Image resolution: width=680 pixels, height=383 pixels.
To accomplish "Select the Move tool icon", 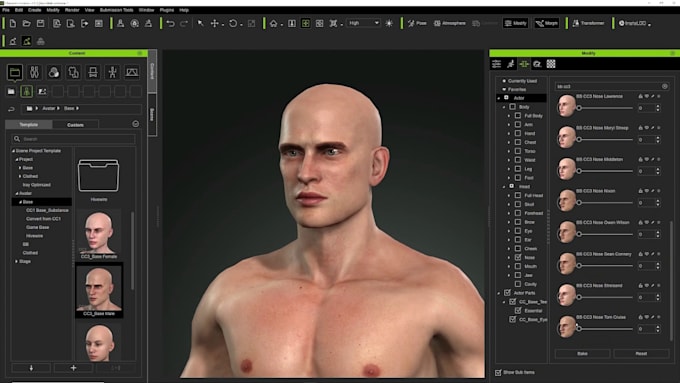I will (x=215, y=23).
